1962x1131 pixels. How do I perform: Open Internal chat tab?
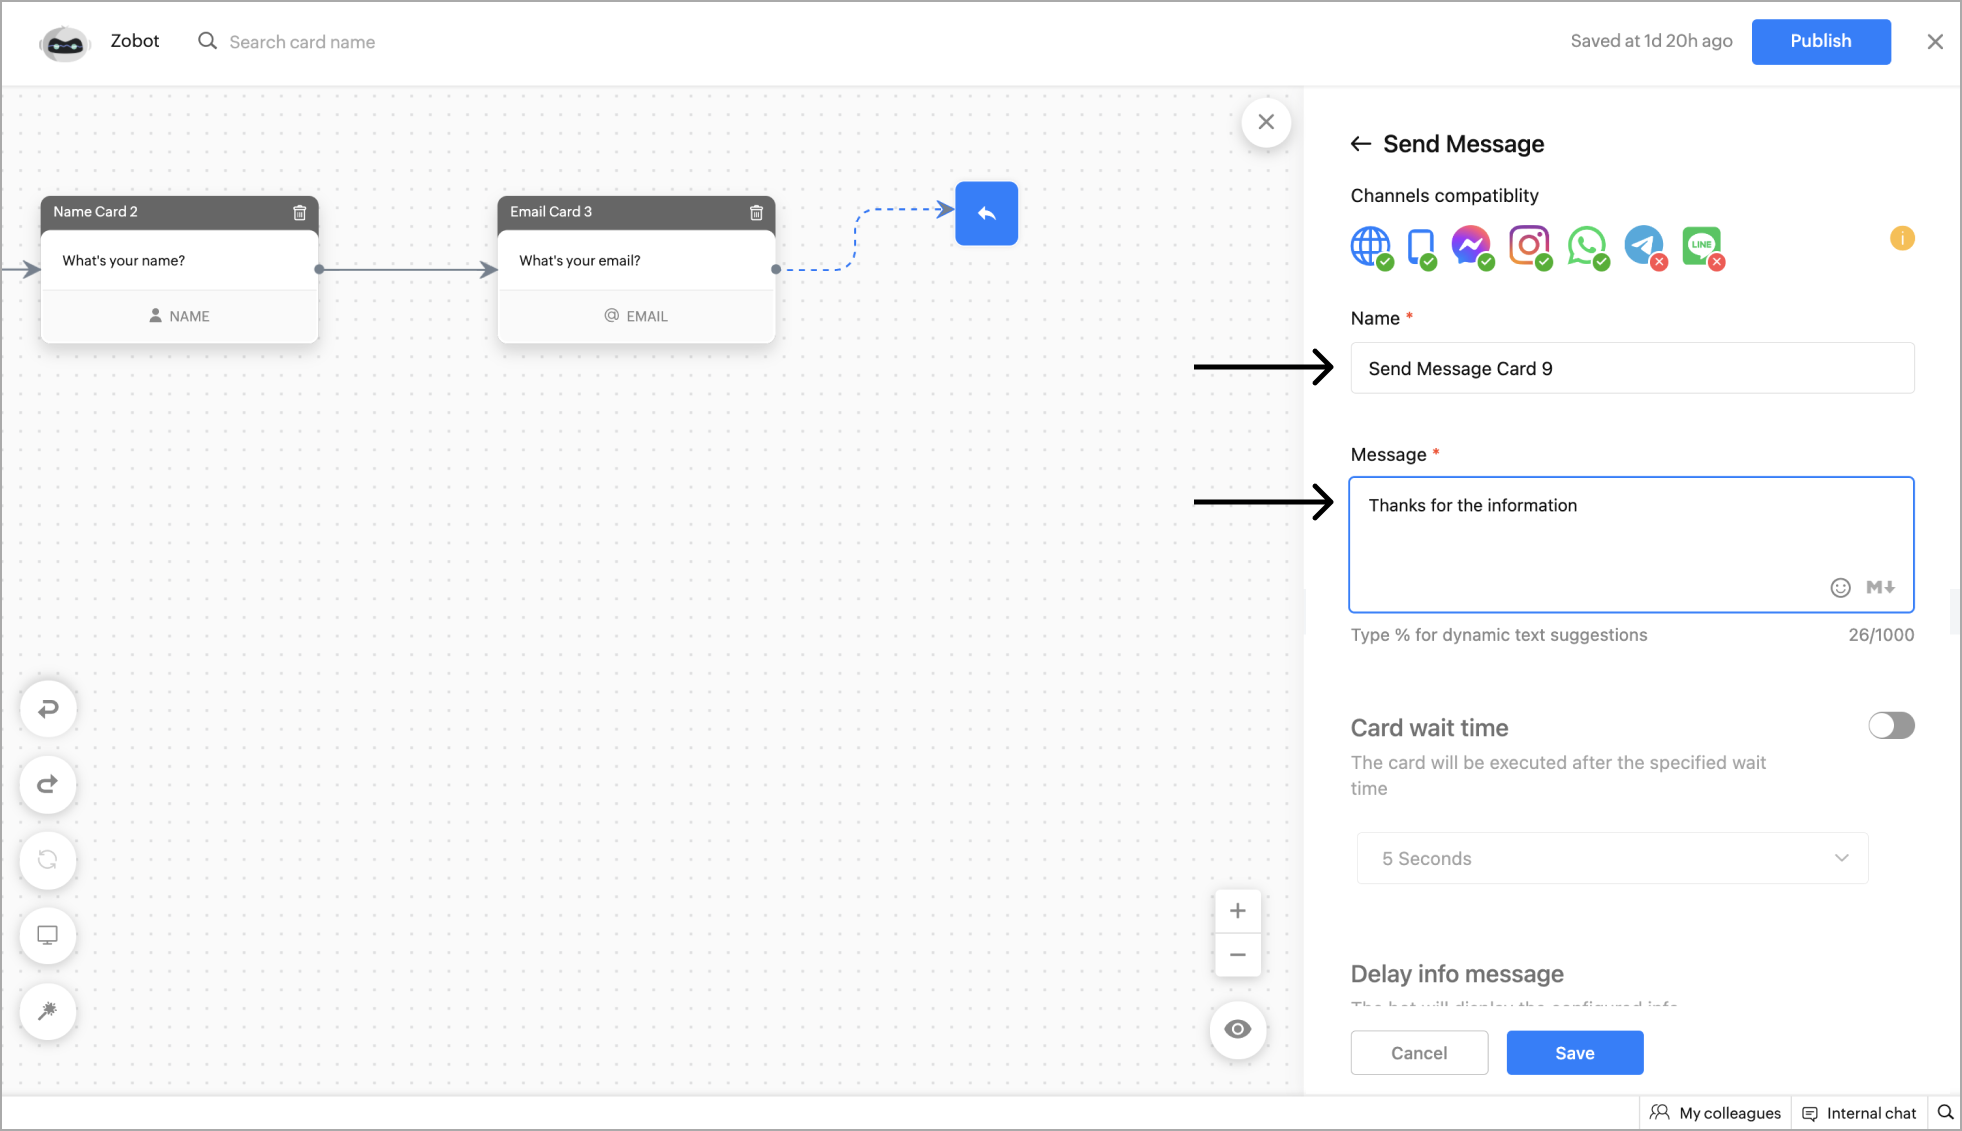pyautogui.click(x=1859, y=1113)
